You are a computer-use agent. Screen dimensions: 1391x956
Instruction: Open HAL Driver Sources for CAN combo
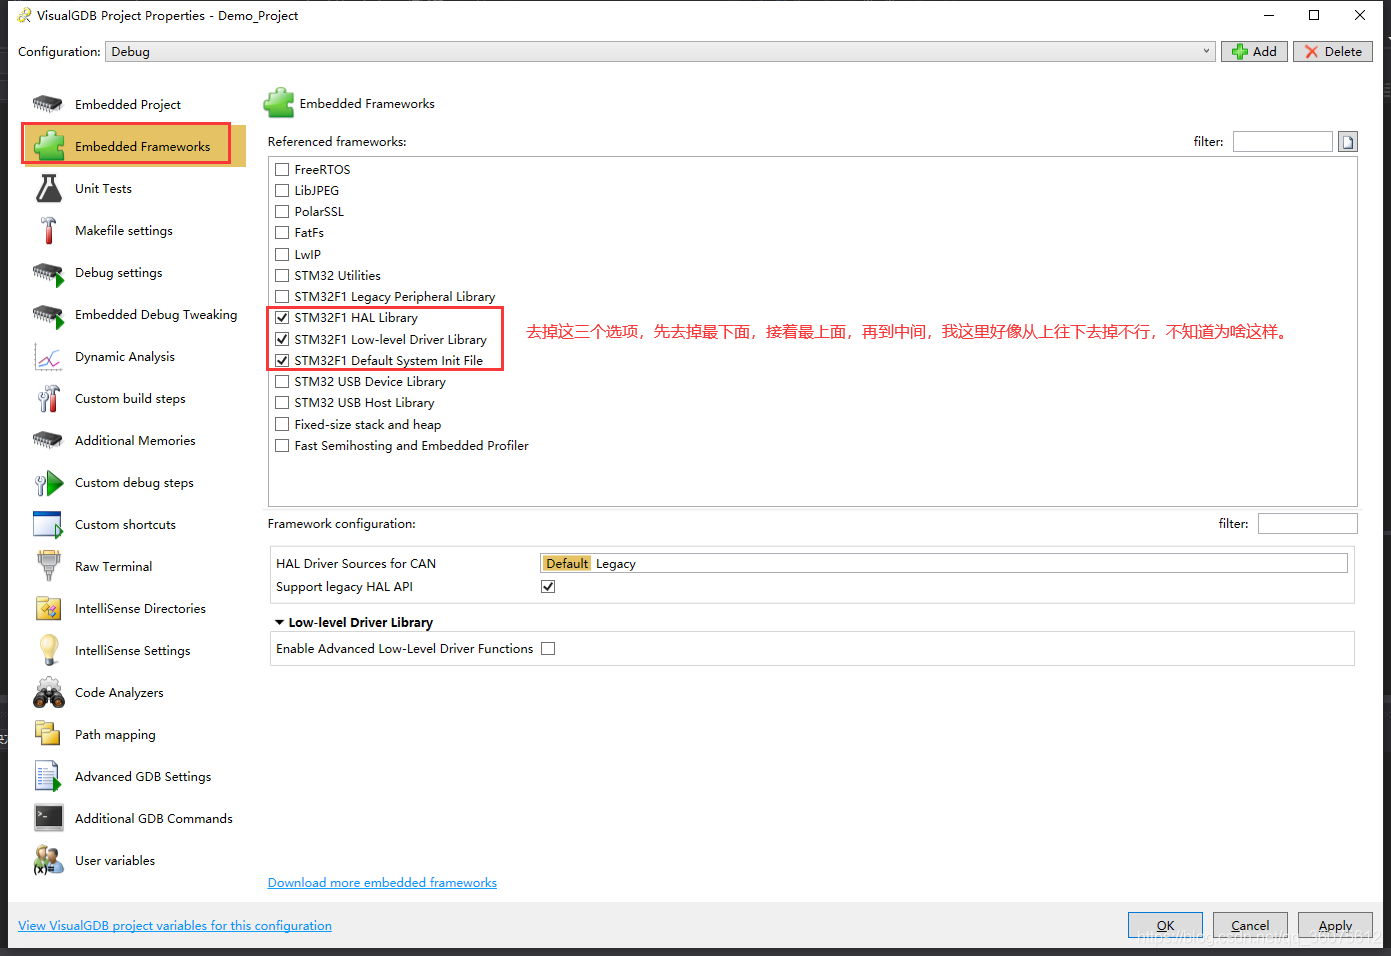click(944, 564)
